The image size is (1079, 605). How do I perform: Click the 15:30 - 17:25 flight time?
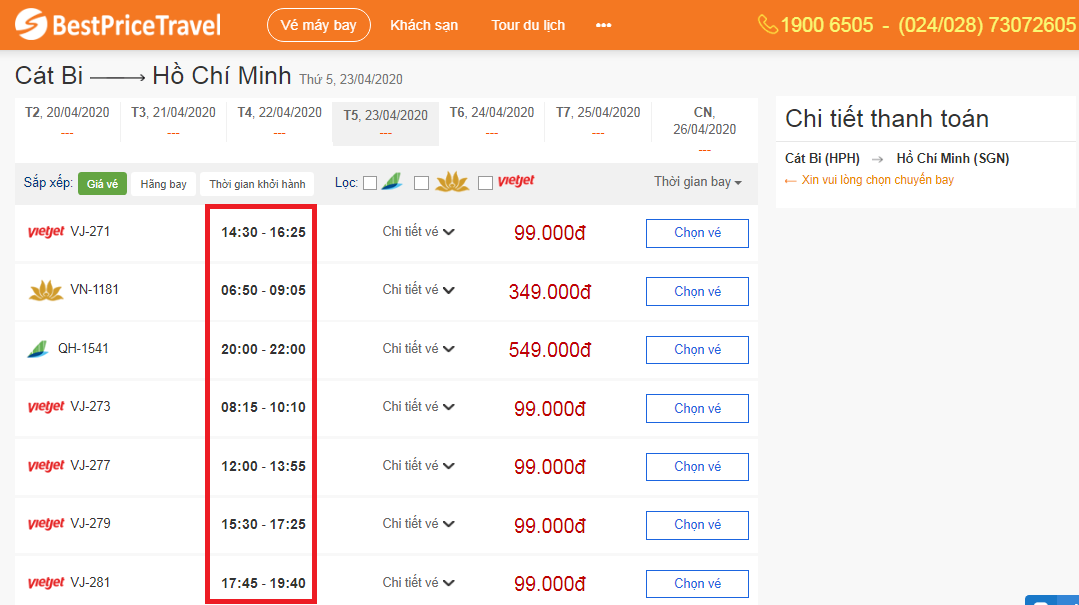[x=263, y=524]
